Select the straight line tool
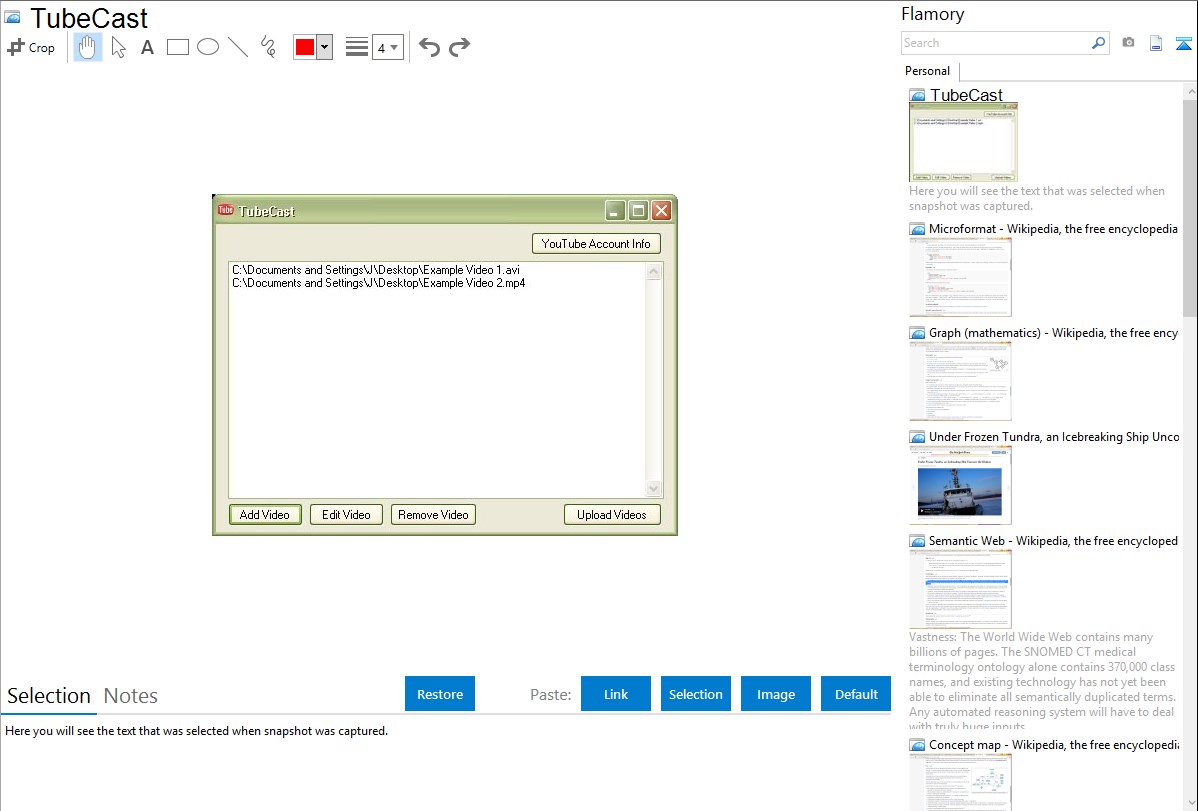The image size is (1198, 811). [x=238, y=47]
